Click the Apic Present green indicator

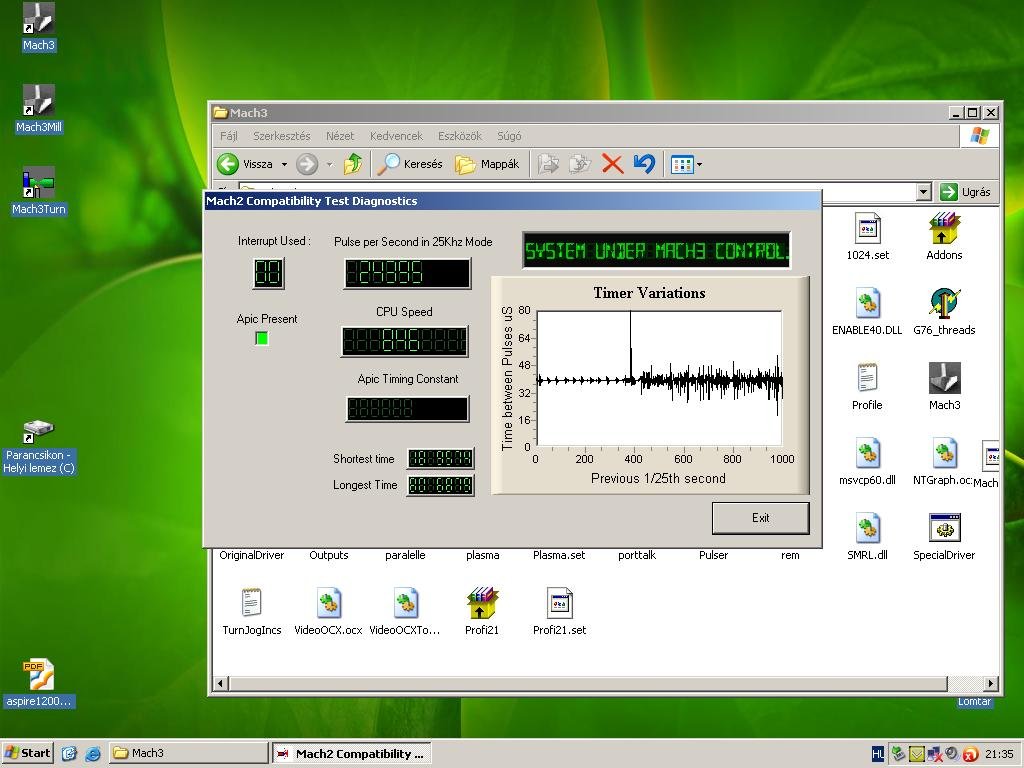(x=262, y=338)
